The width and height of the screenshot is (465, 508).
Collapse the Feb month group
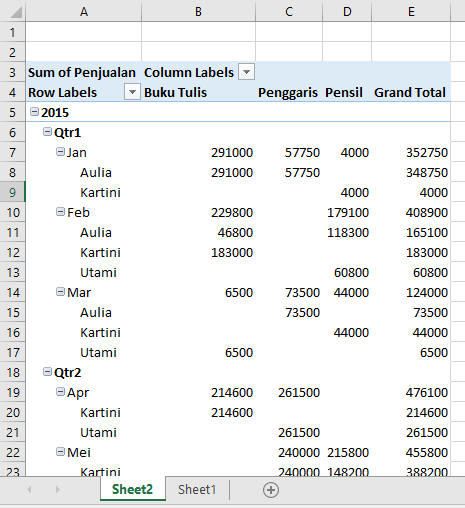point(60,212)
